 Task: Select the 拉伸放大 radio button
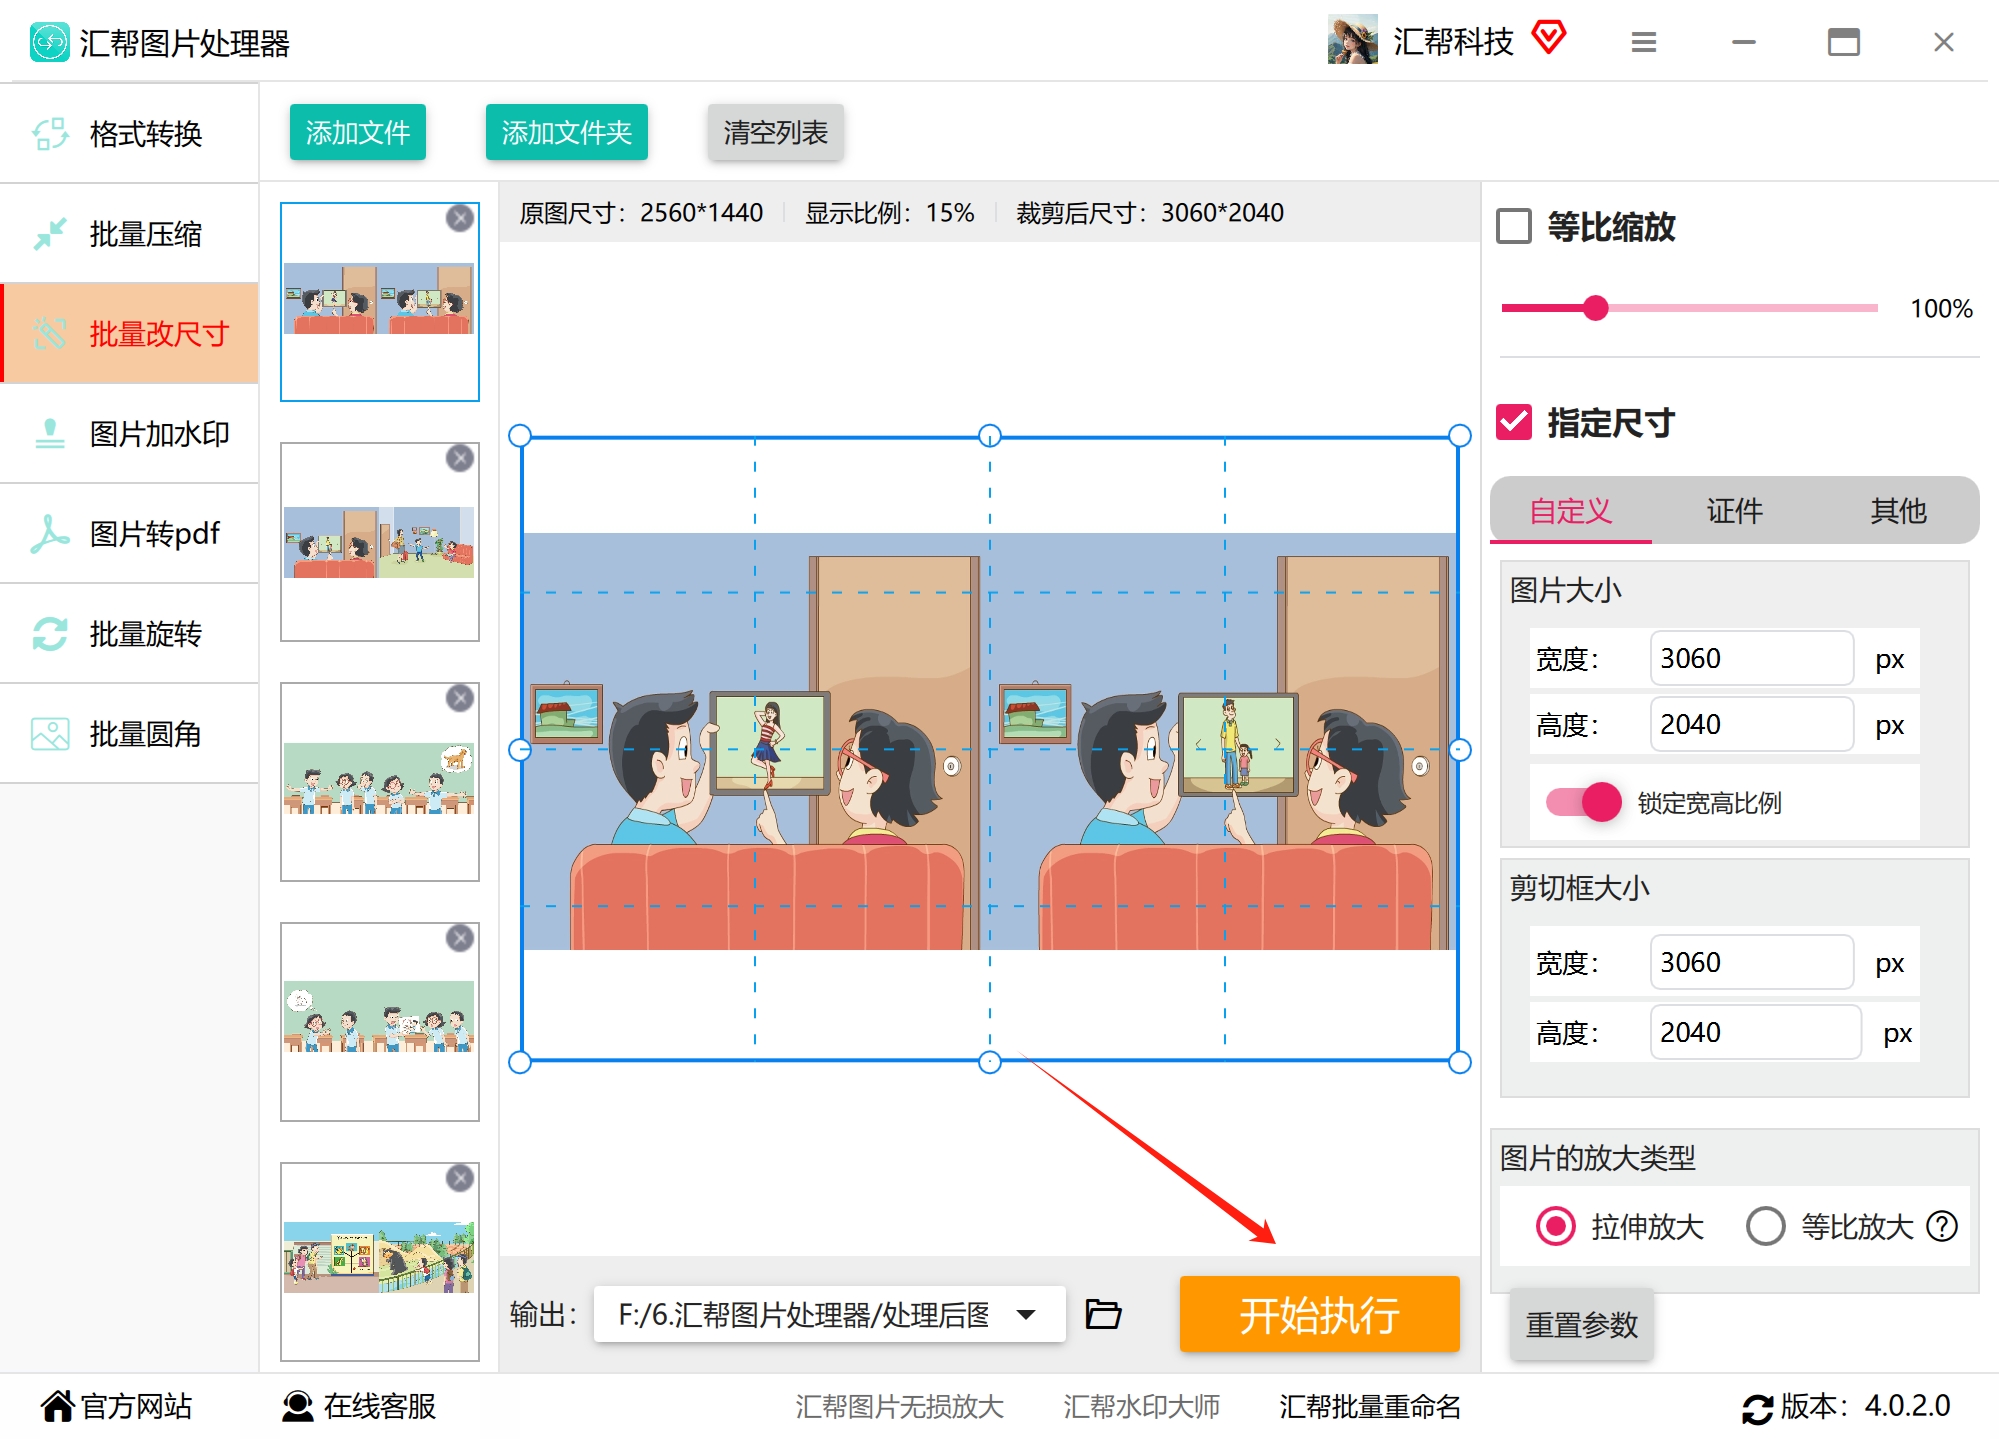tap(1556, 1226)
